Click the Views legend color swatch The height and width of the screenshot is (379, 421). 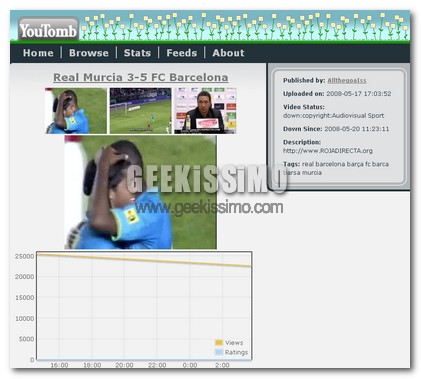click(x=219, y=343)
